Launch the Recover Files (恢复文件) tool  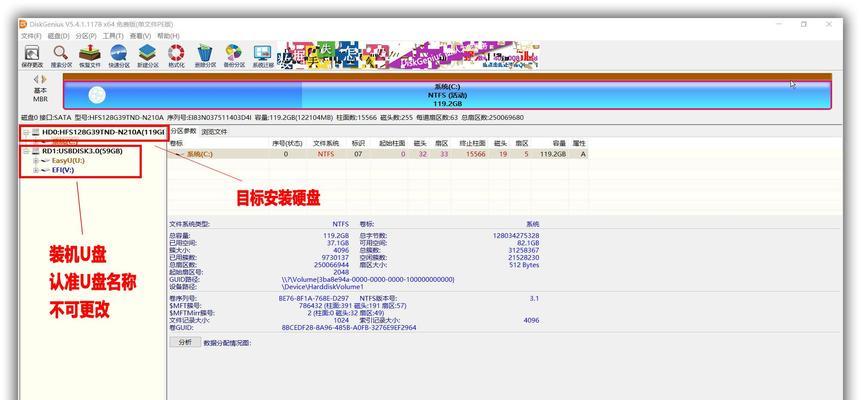[x=90, y=56]
